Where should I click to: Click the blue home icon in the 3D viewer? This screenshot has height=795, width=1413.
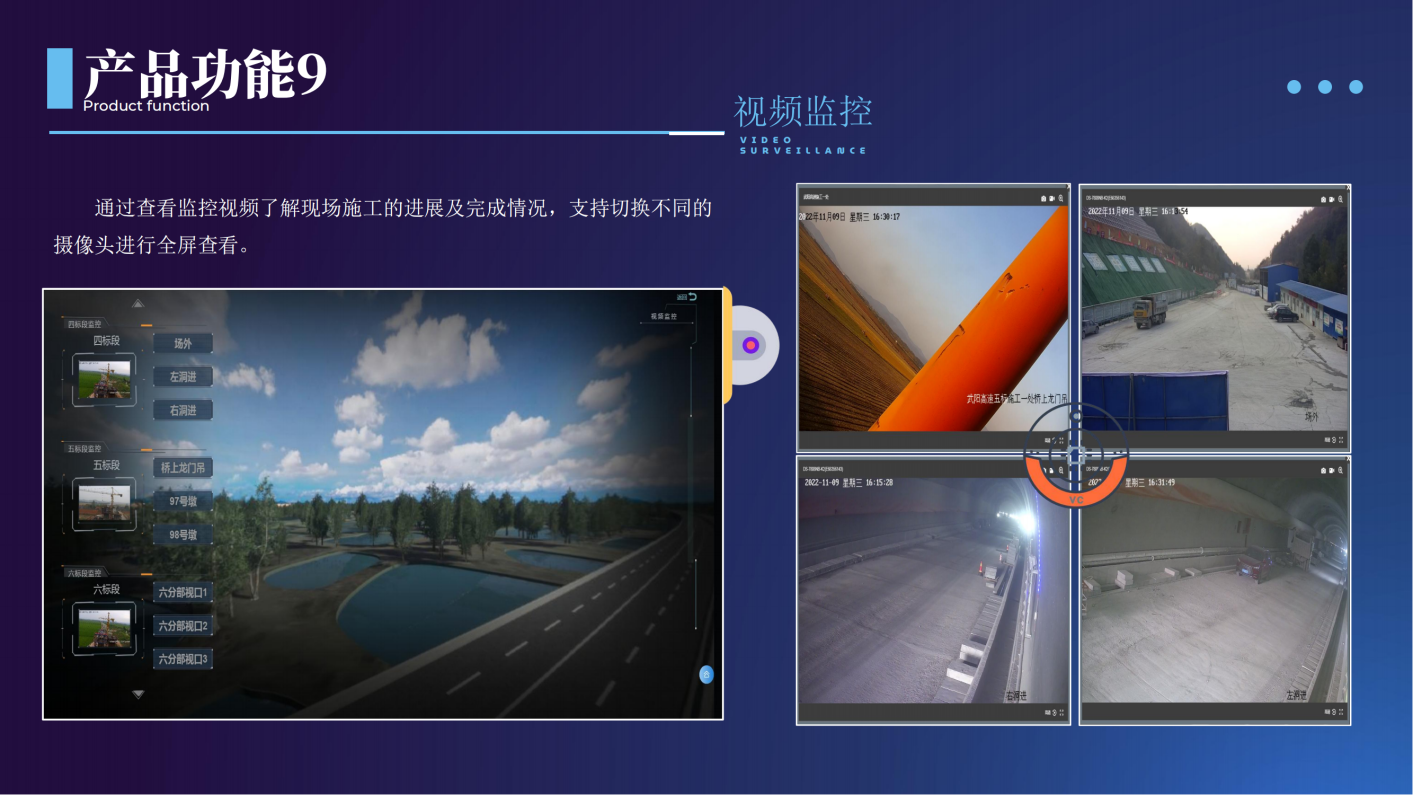pyautogui.click(x=708, y=674)
